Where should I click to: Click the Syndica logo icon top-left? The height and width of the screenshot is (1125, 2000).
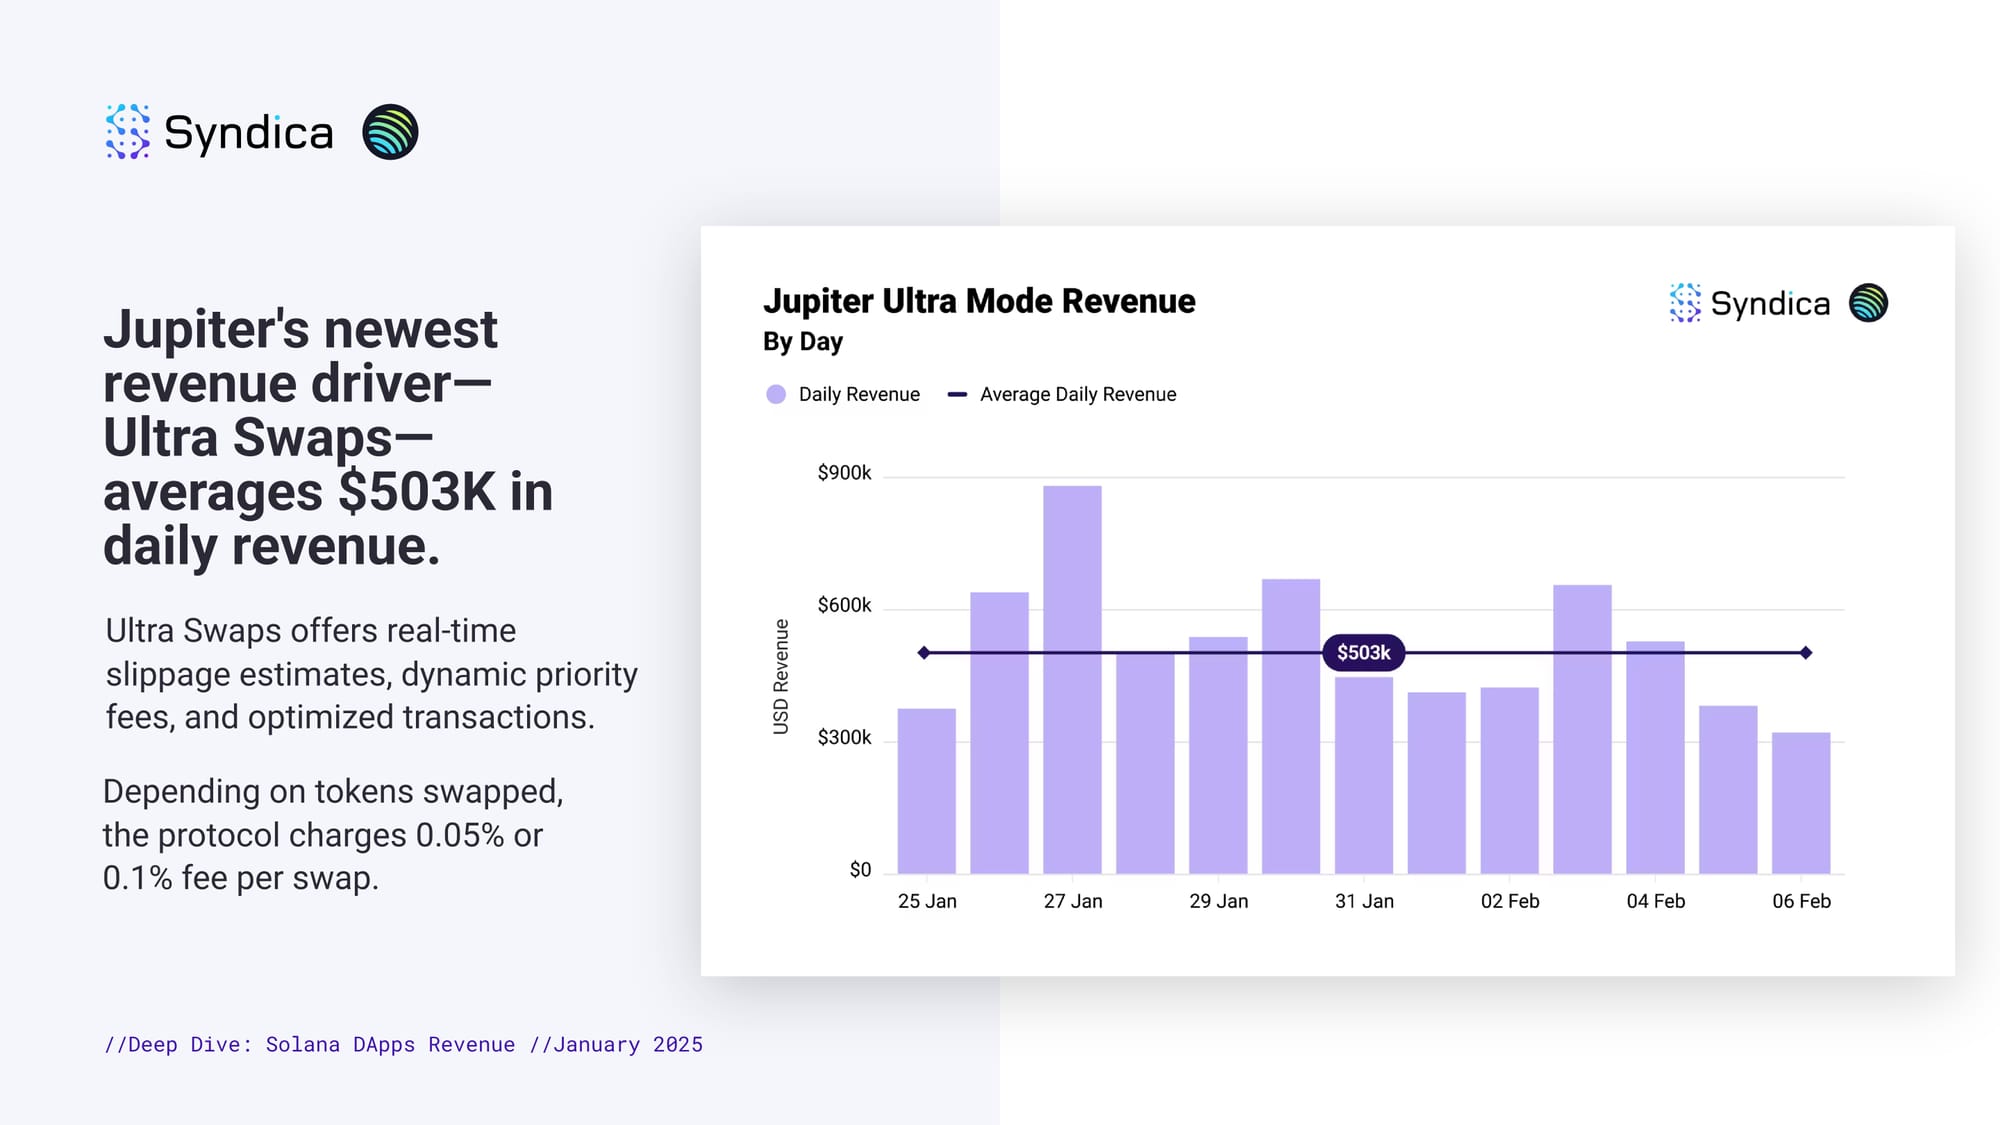point(128,132)
